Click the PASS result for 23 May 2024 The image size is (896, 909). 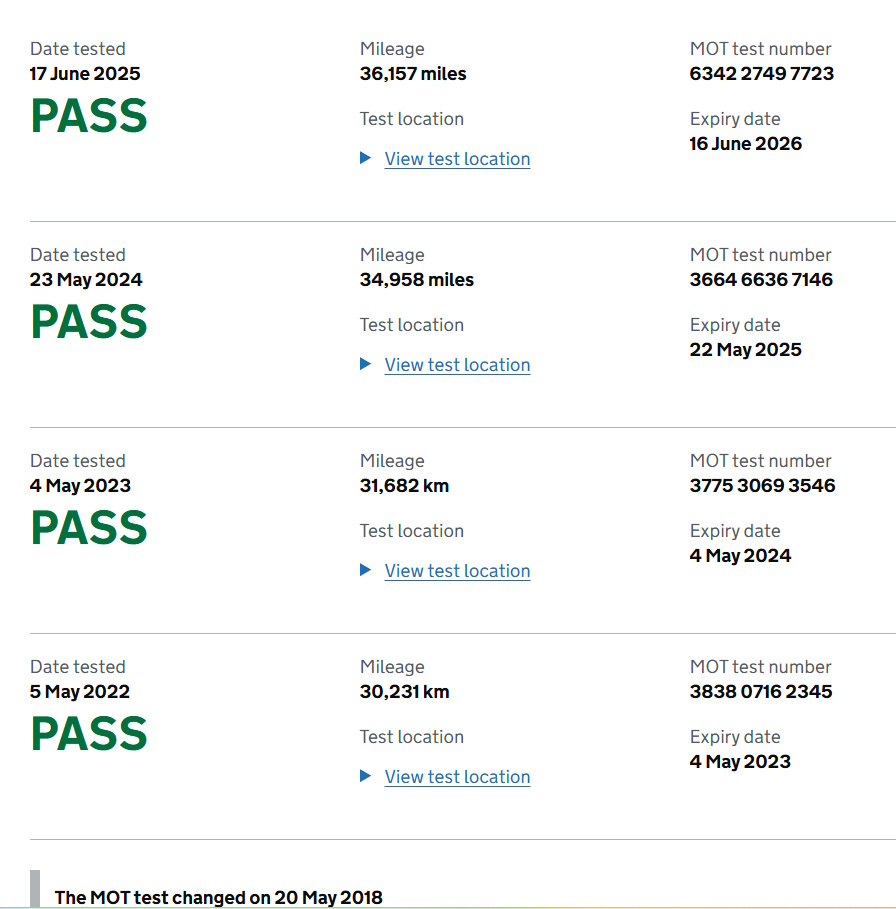pos(89,322)
